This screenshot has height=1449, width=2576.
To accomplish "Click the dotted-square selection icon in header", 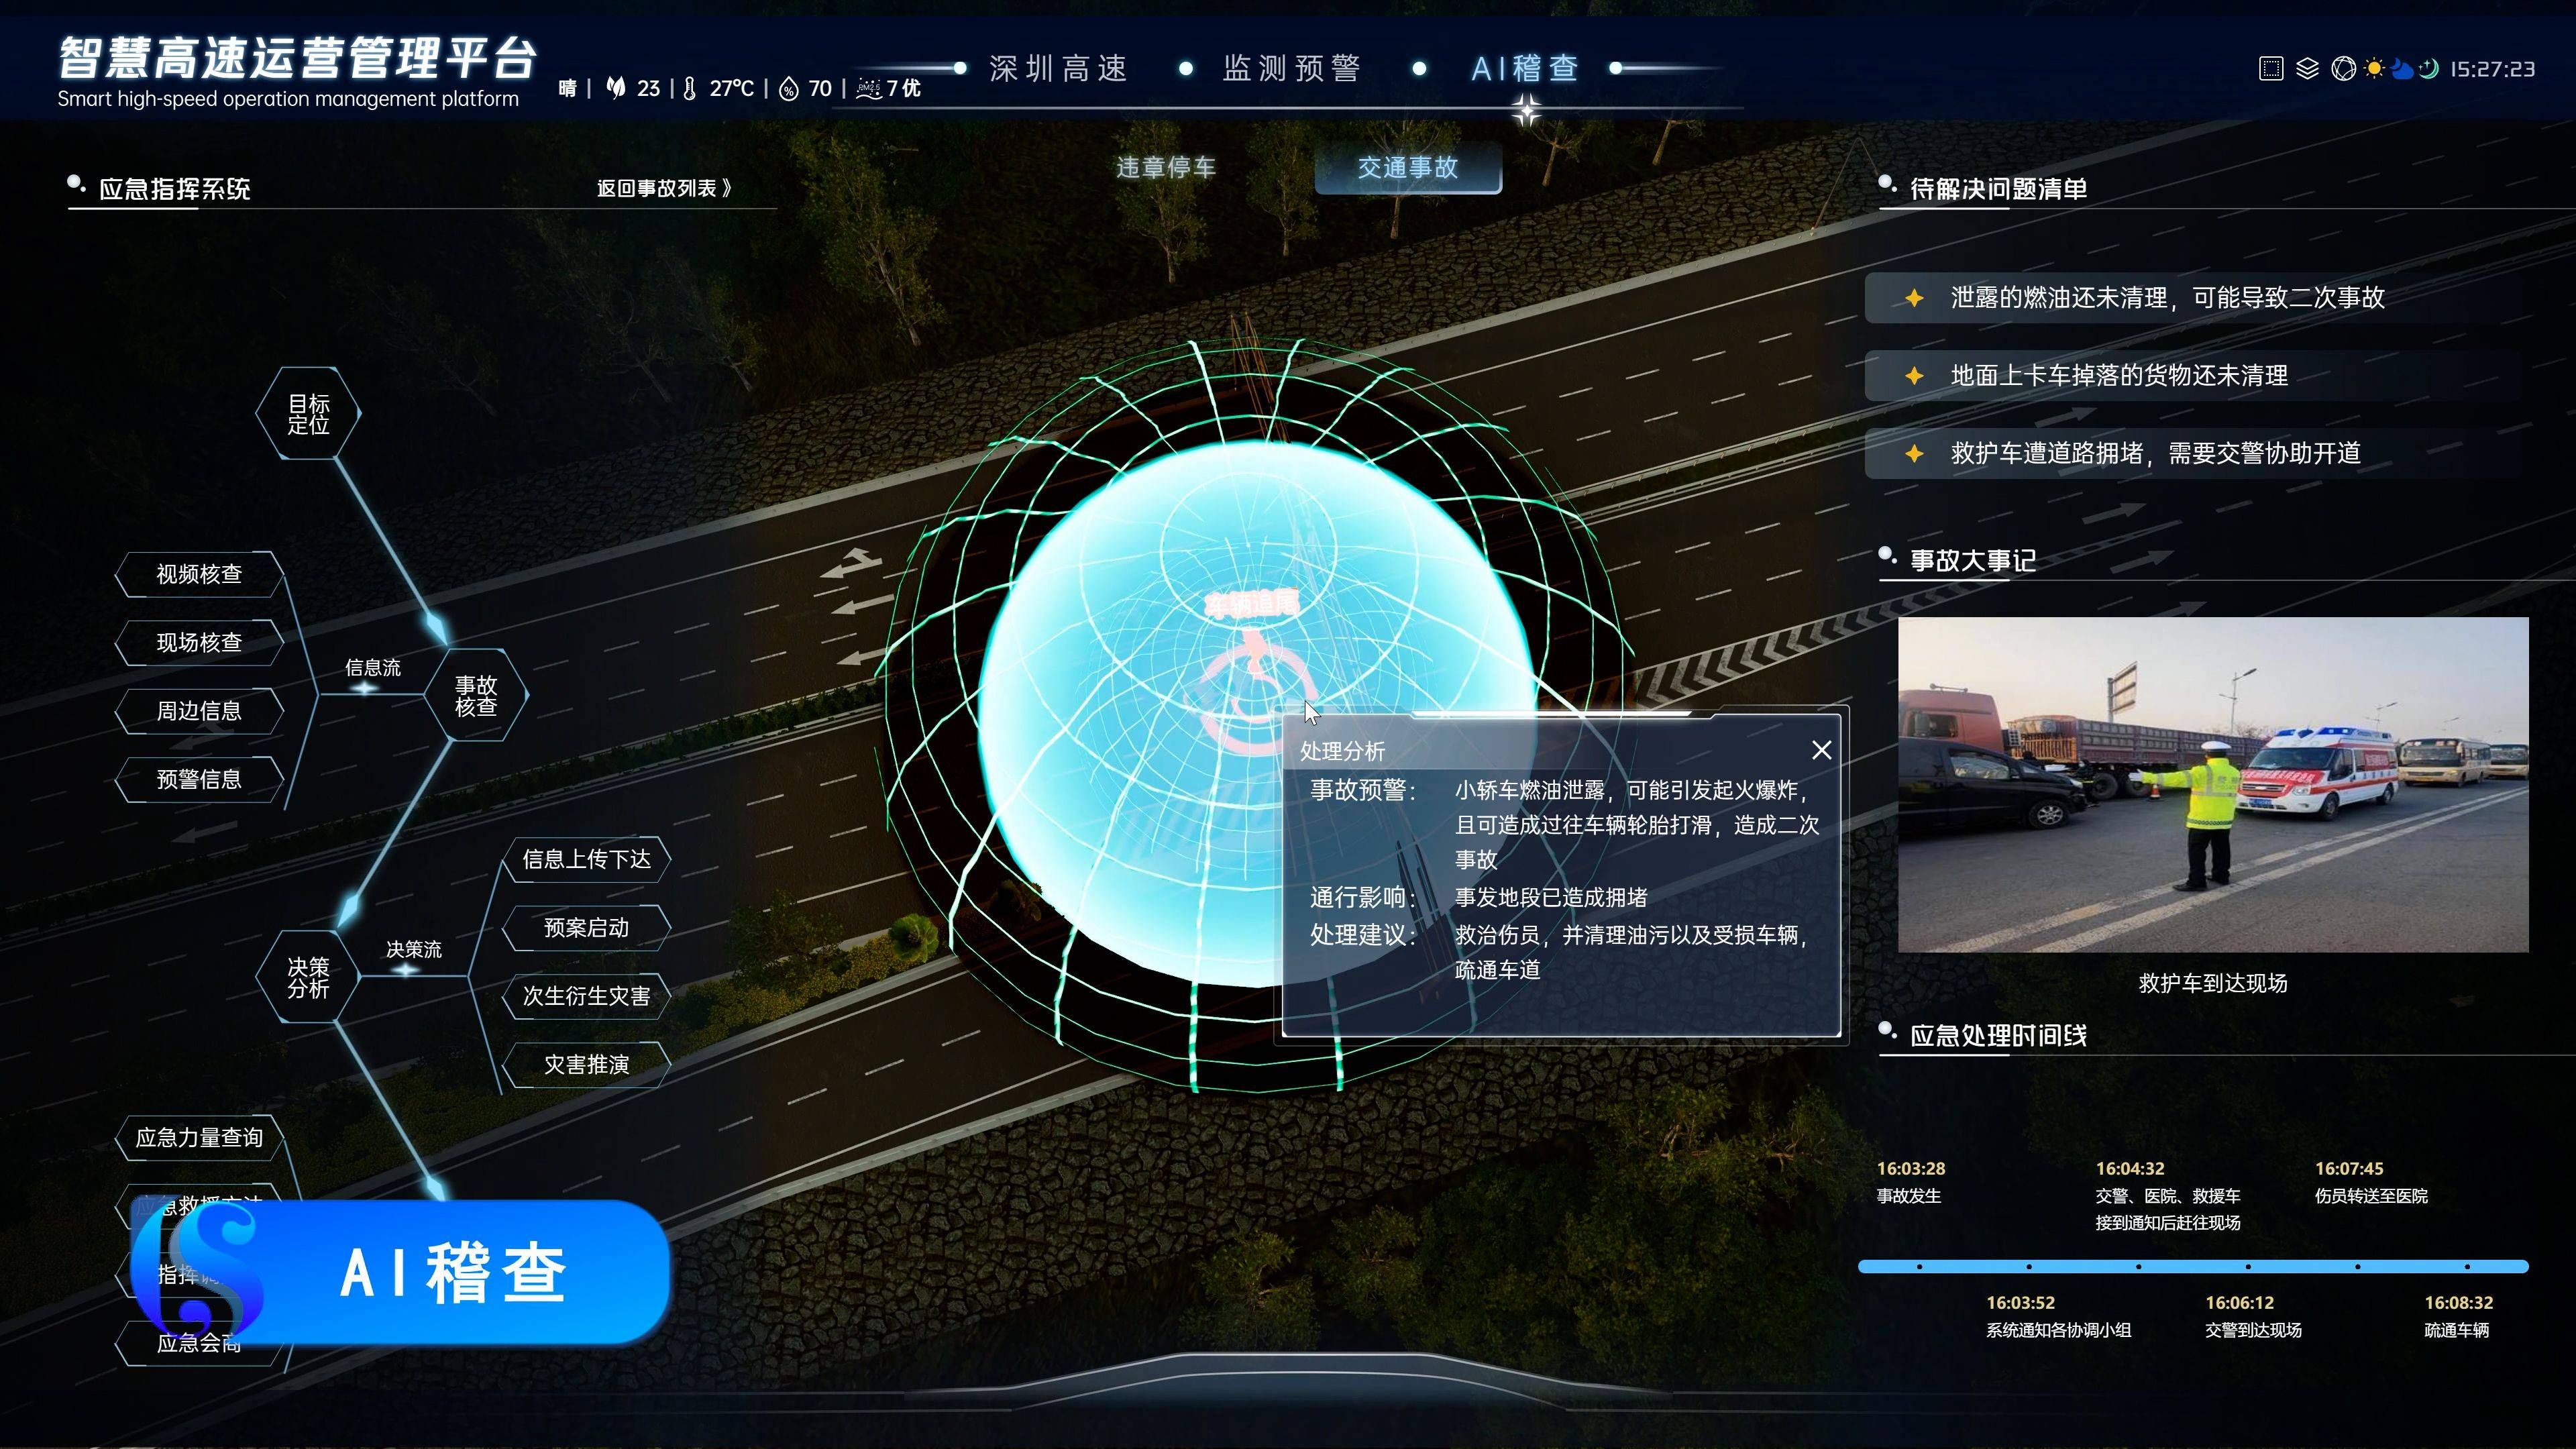I will click(x=2271, y=69).
